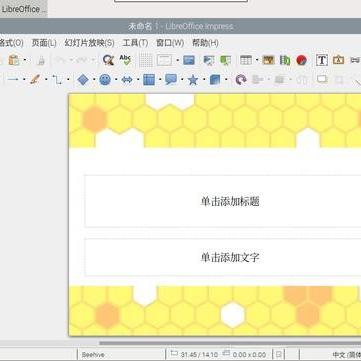Click the Align objects icon
This screenshot has height=361, width=361.
click(x=258, y=80)
